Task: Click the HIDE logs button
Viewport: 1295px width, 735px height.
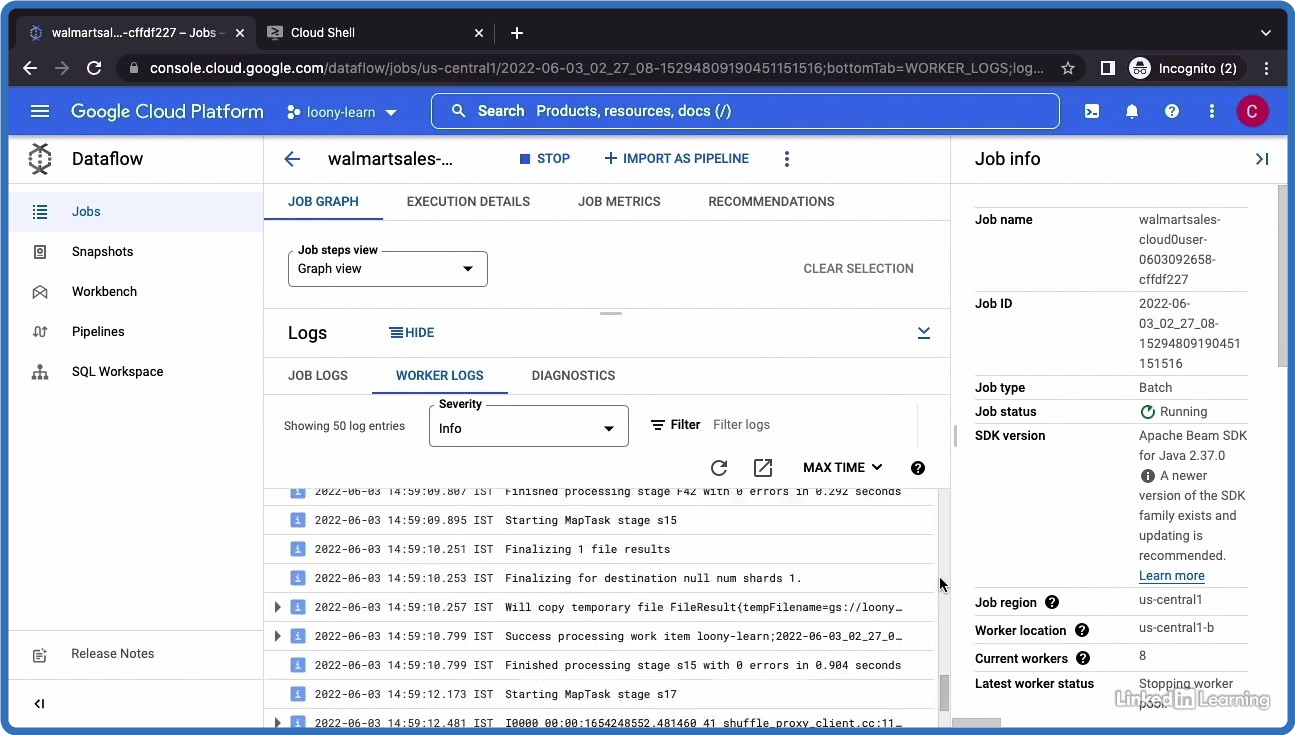Action: coord(411,333)
